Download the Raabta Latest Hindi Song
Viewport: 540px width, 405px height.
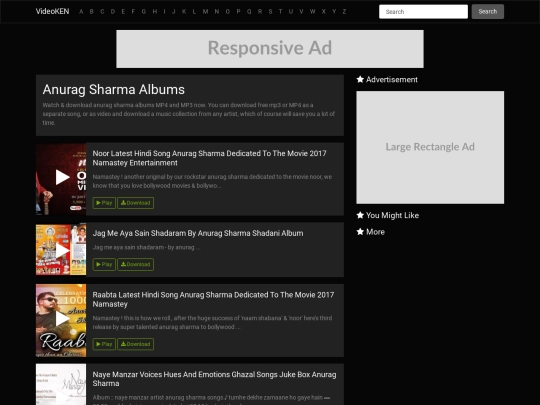pyautogui.click(x=135, y=344)
